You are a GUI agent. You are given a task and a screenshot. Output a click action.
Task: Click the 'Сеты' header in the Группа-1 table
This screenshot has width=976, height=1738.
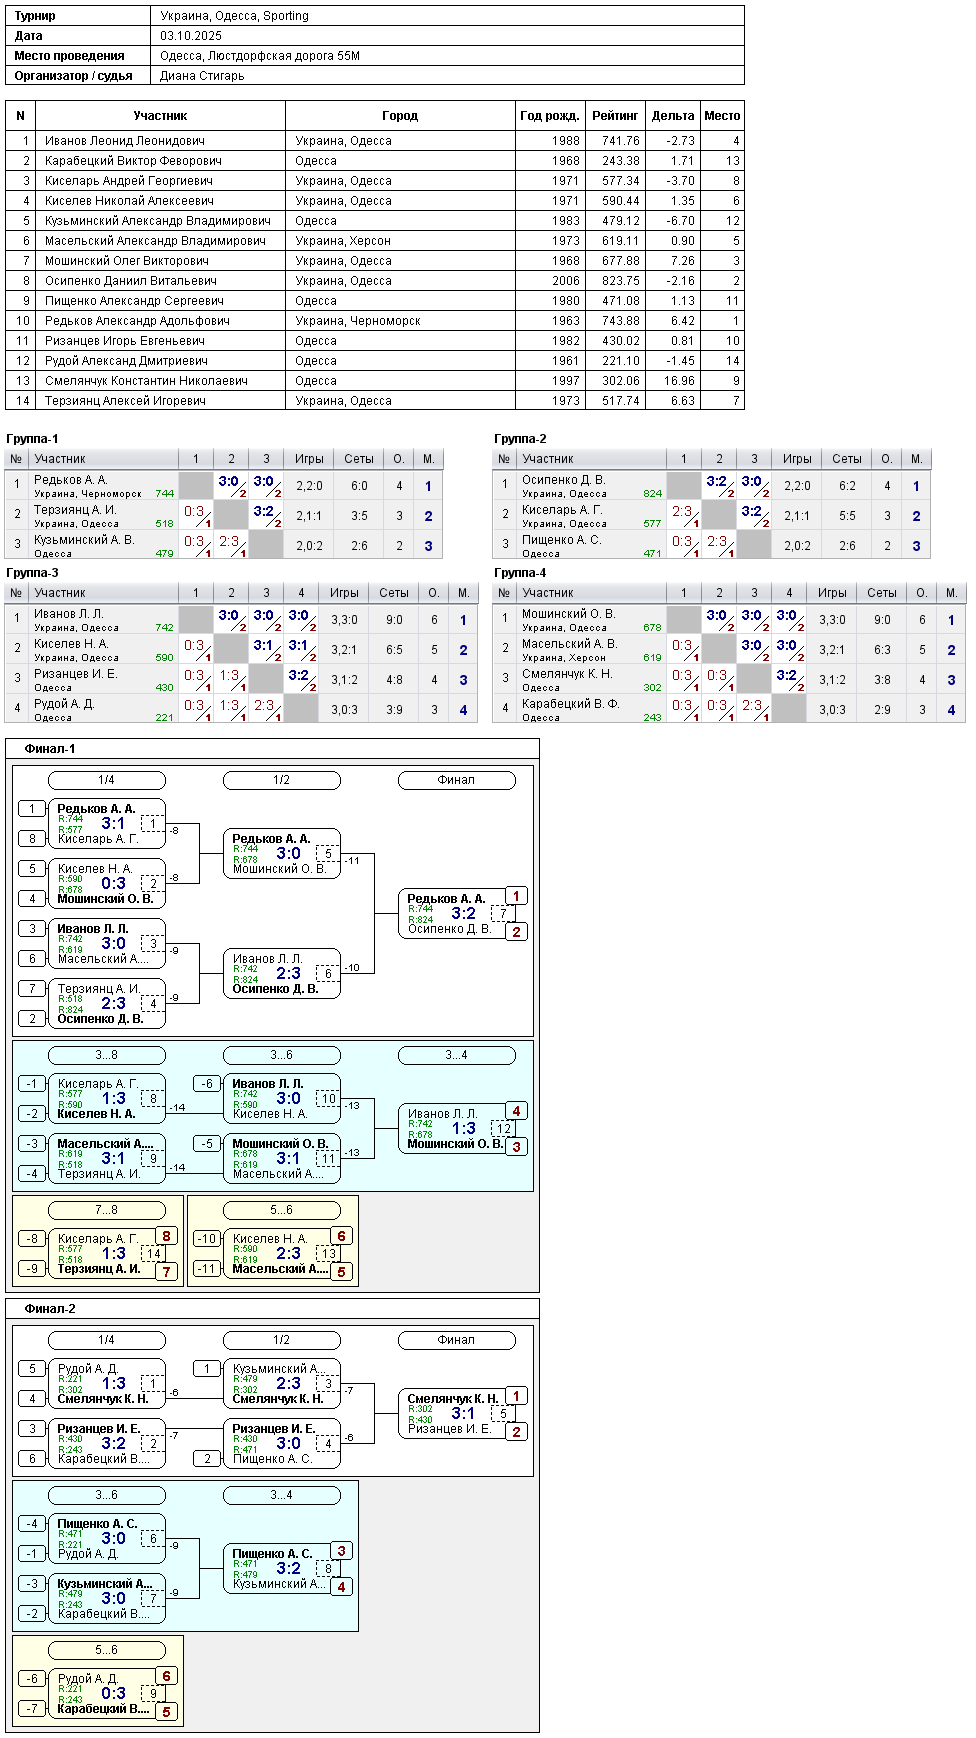[359, 459]
